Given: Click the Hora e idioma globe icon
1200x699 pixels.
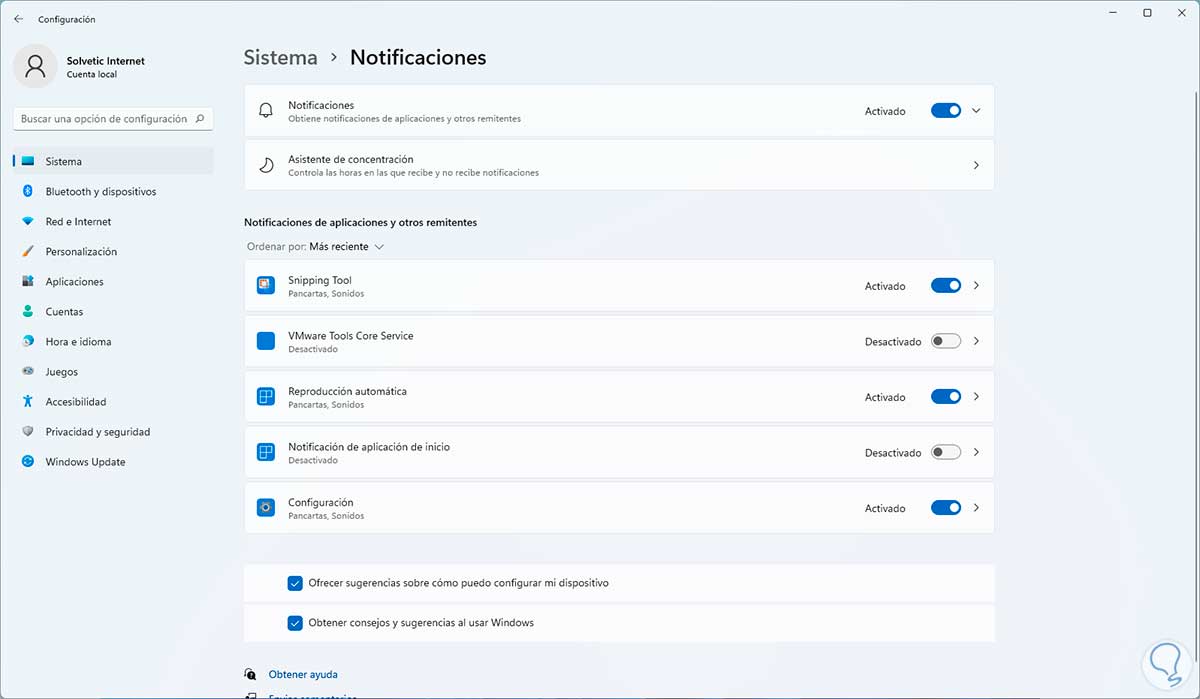Looking at the screenshot, I should pyautogui.click(x=28, y=341).
